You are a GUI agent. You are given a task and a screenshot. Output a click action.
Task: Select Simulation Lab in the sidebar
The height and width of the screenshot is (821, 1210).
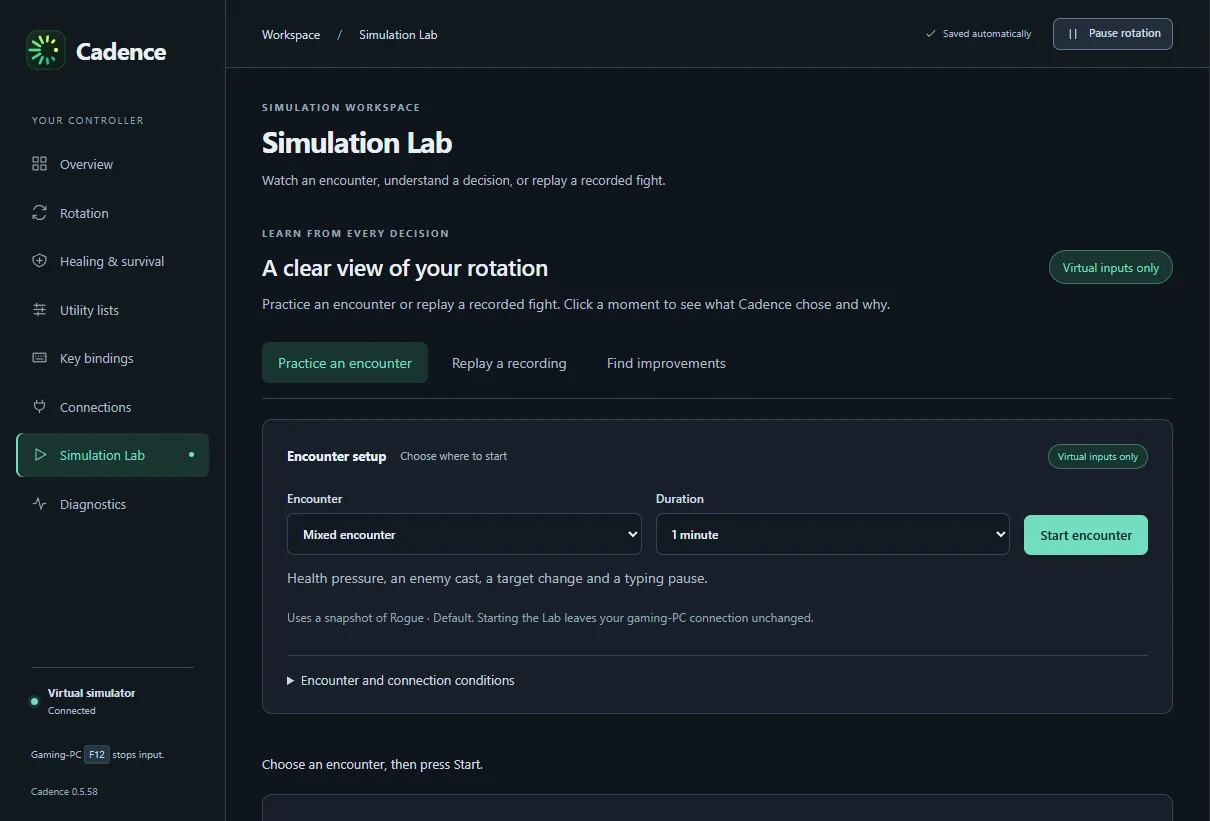click(112, 455)
